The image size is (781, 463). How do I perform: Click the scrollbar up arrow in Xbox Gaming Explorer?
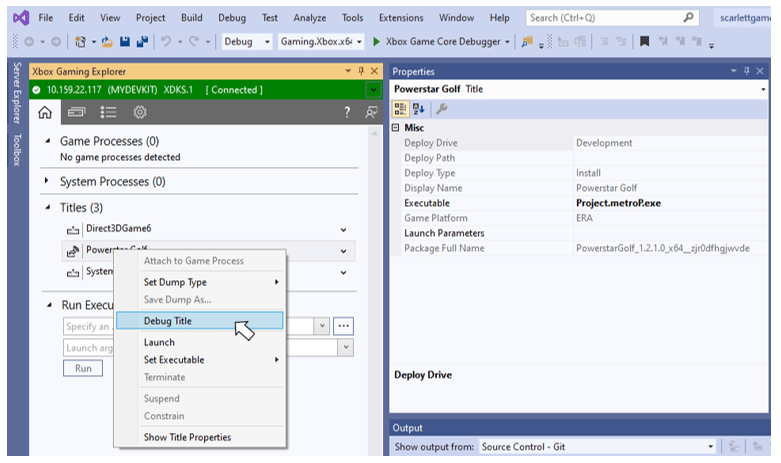coord(374,133)
